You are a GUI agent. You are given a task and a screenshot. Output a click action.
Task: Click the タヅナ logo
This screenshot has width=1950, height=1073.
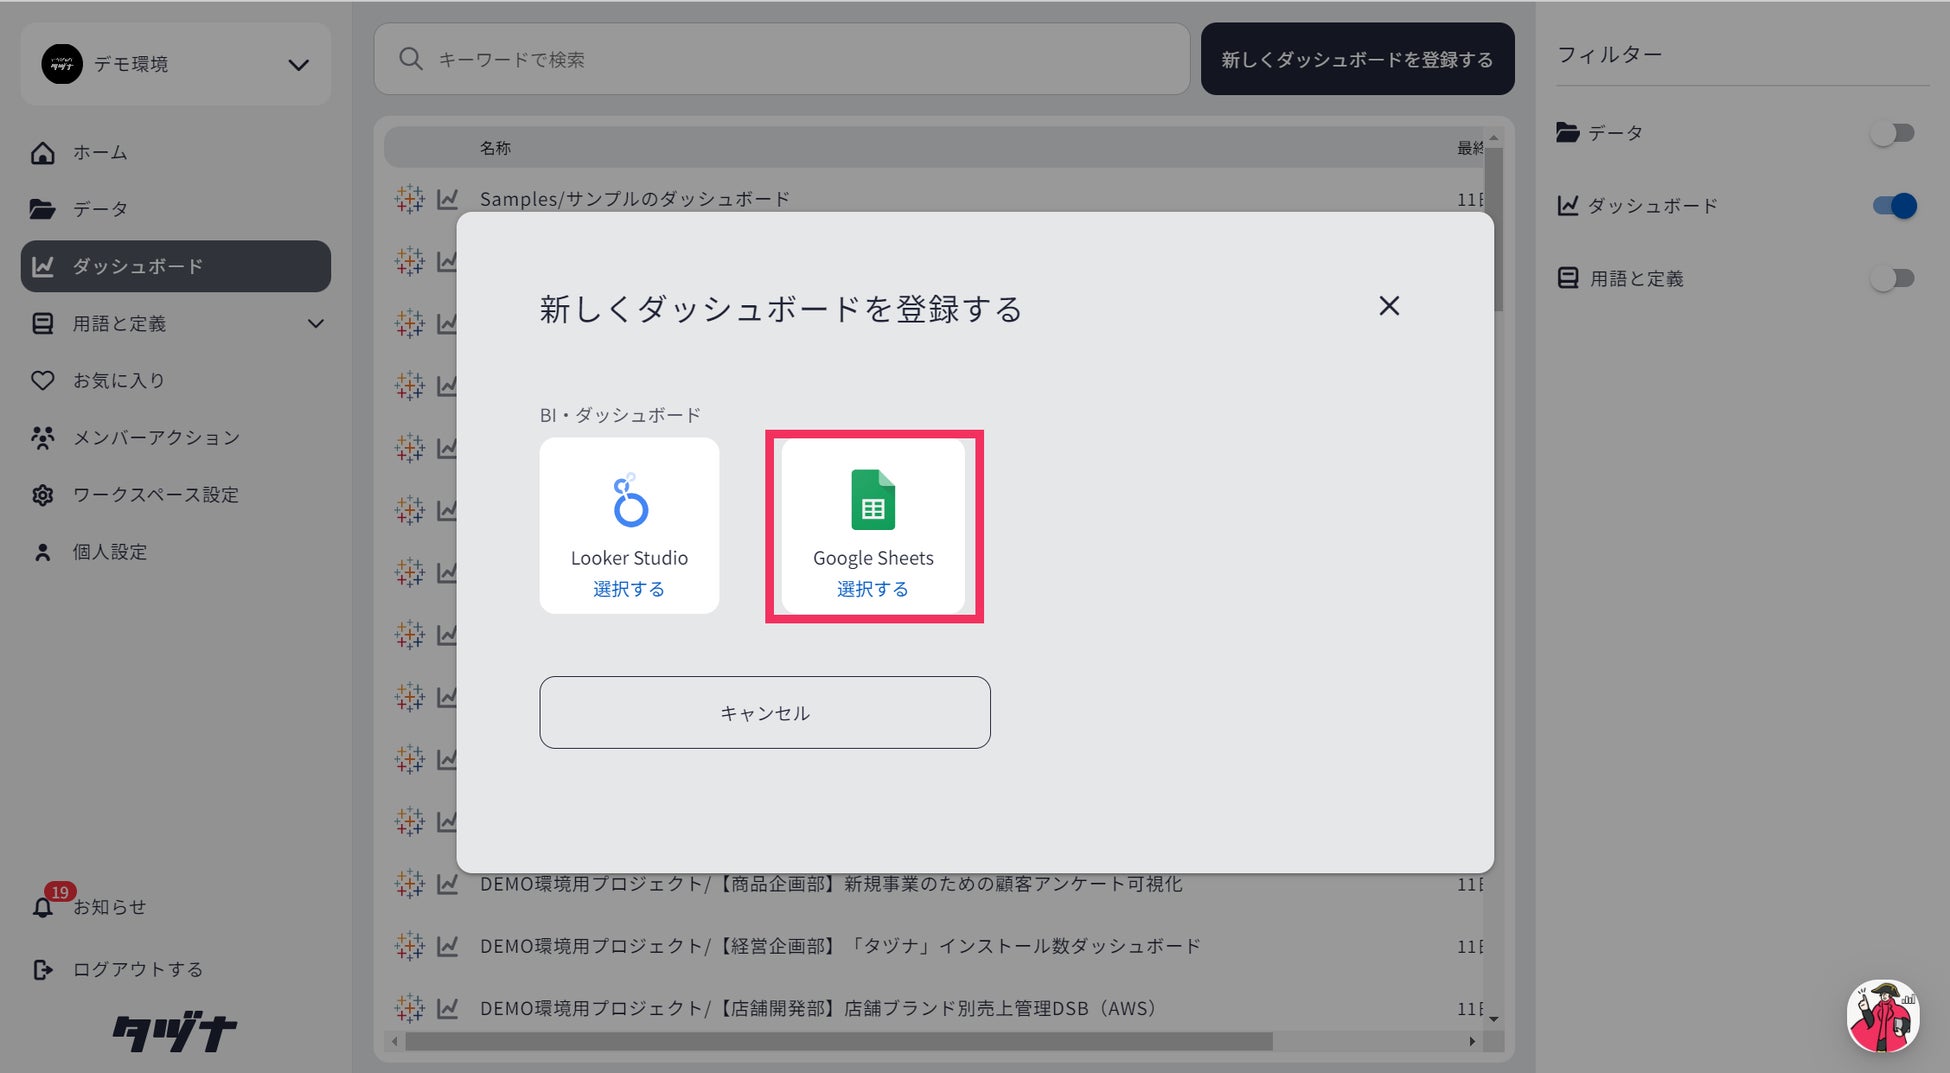point(175,1032)
